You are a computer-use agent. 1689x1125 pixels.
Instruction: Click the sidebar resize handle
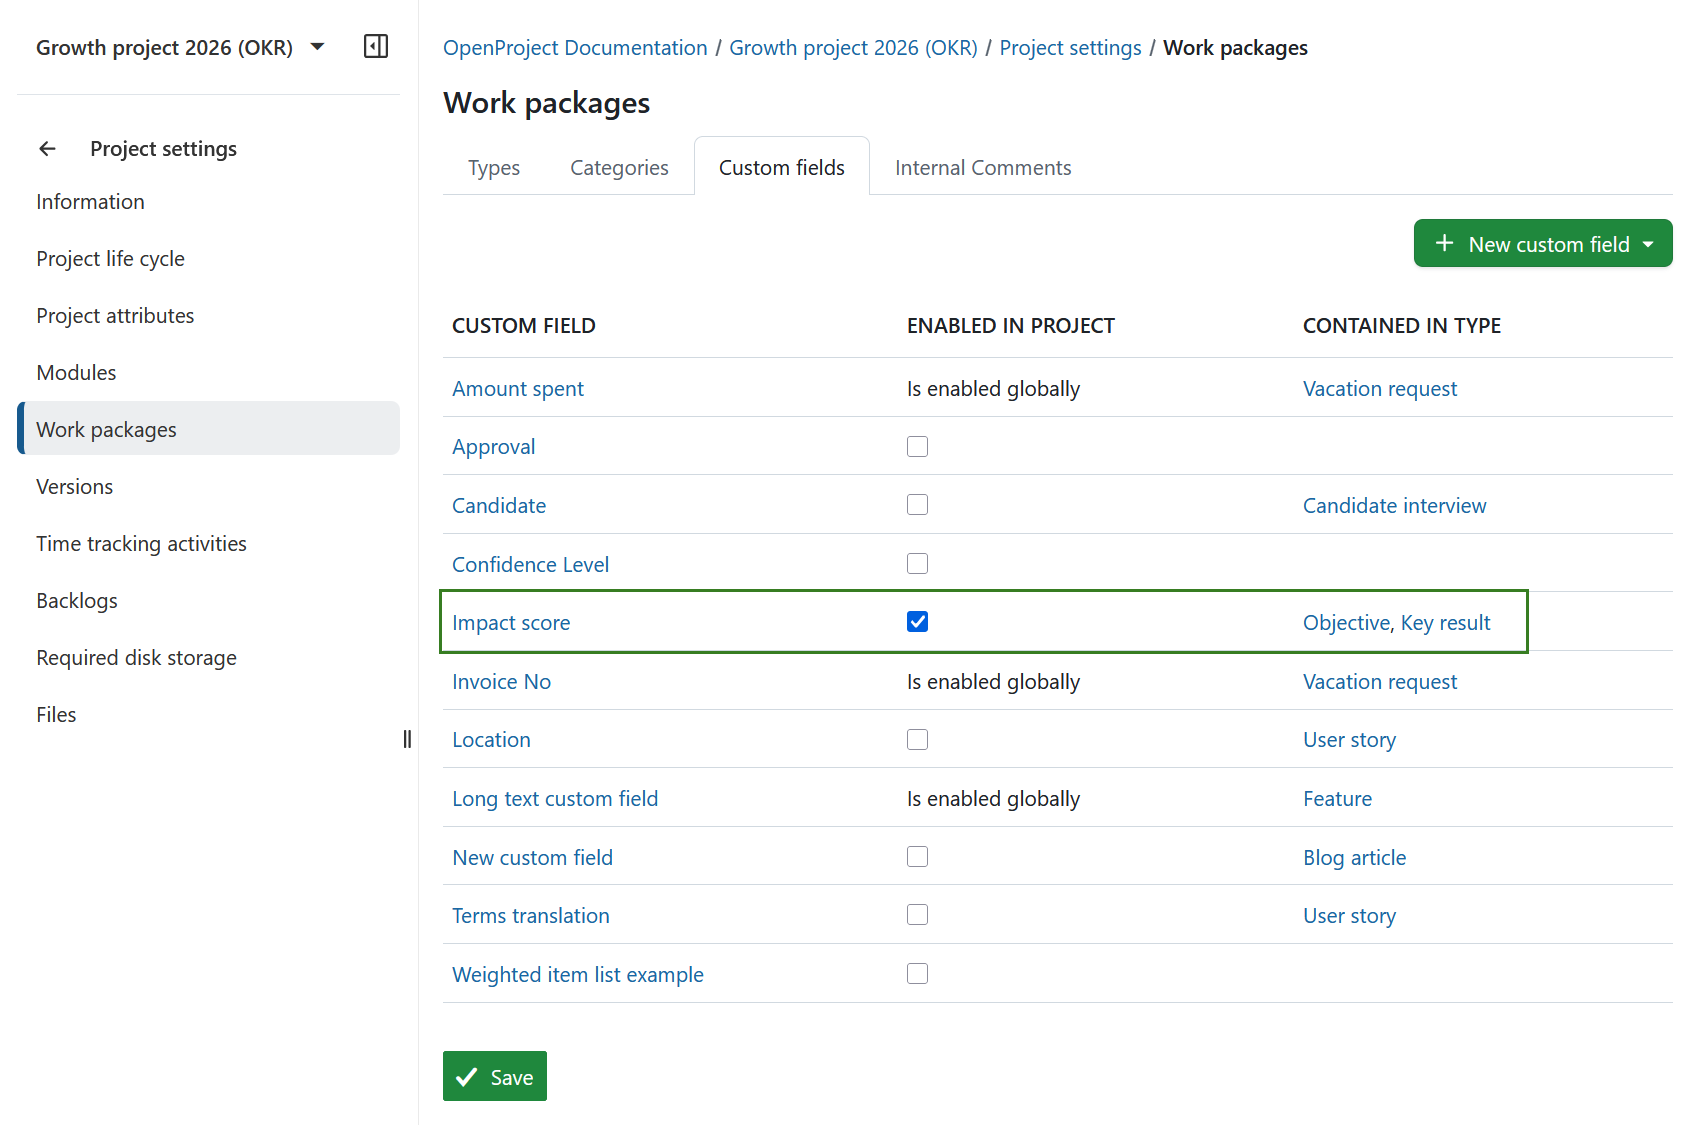(x=407, y=738)
